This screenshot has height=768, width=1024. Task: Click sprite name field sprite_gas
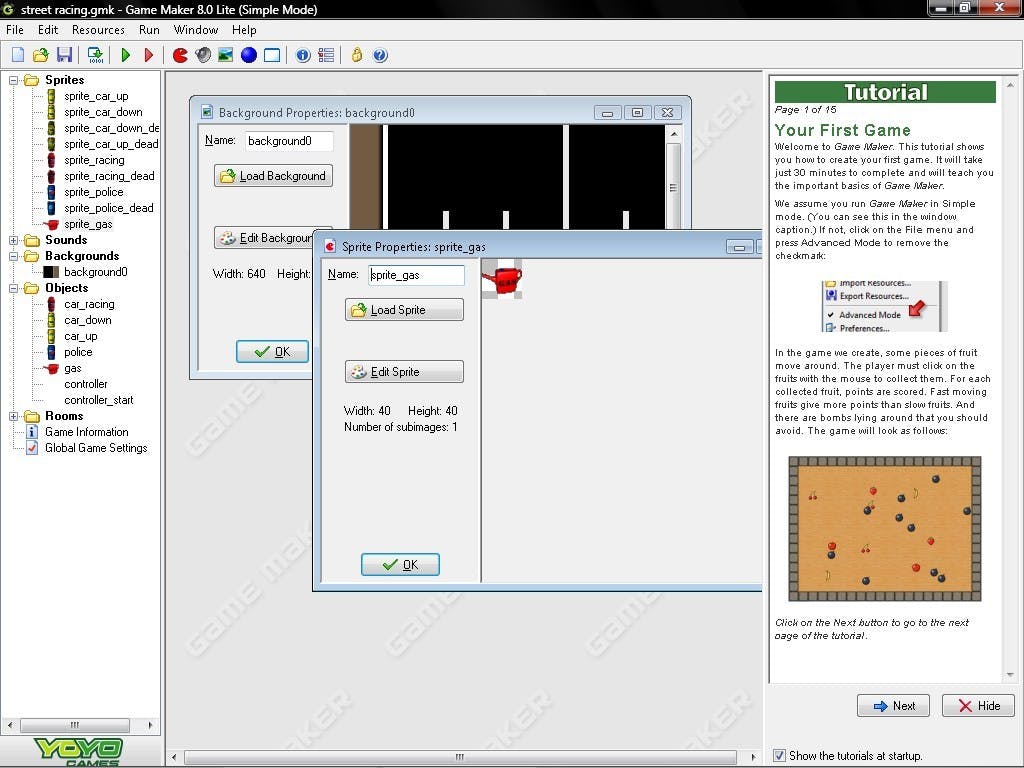pos(416,275)
